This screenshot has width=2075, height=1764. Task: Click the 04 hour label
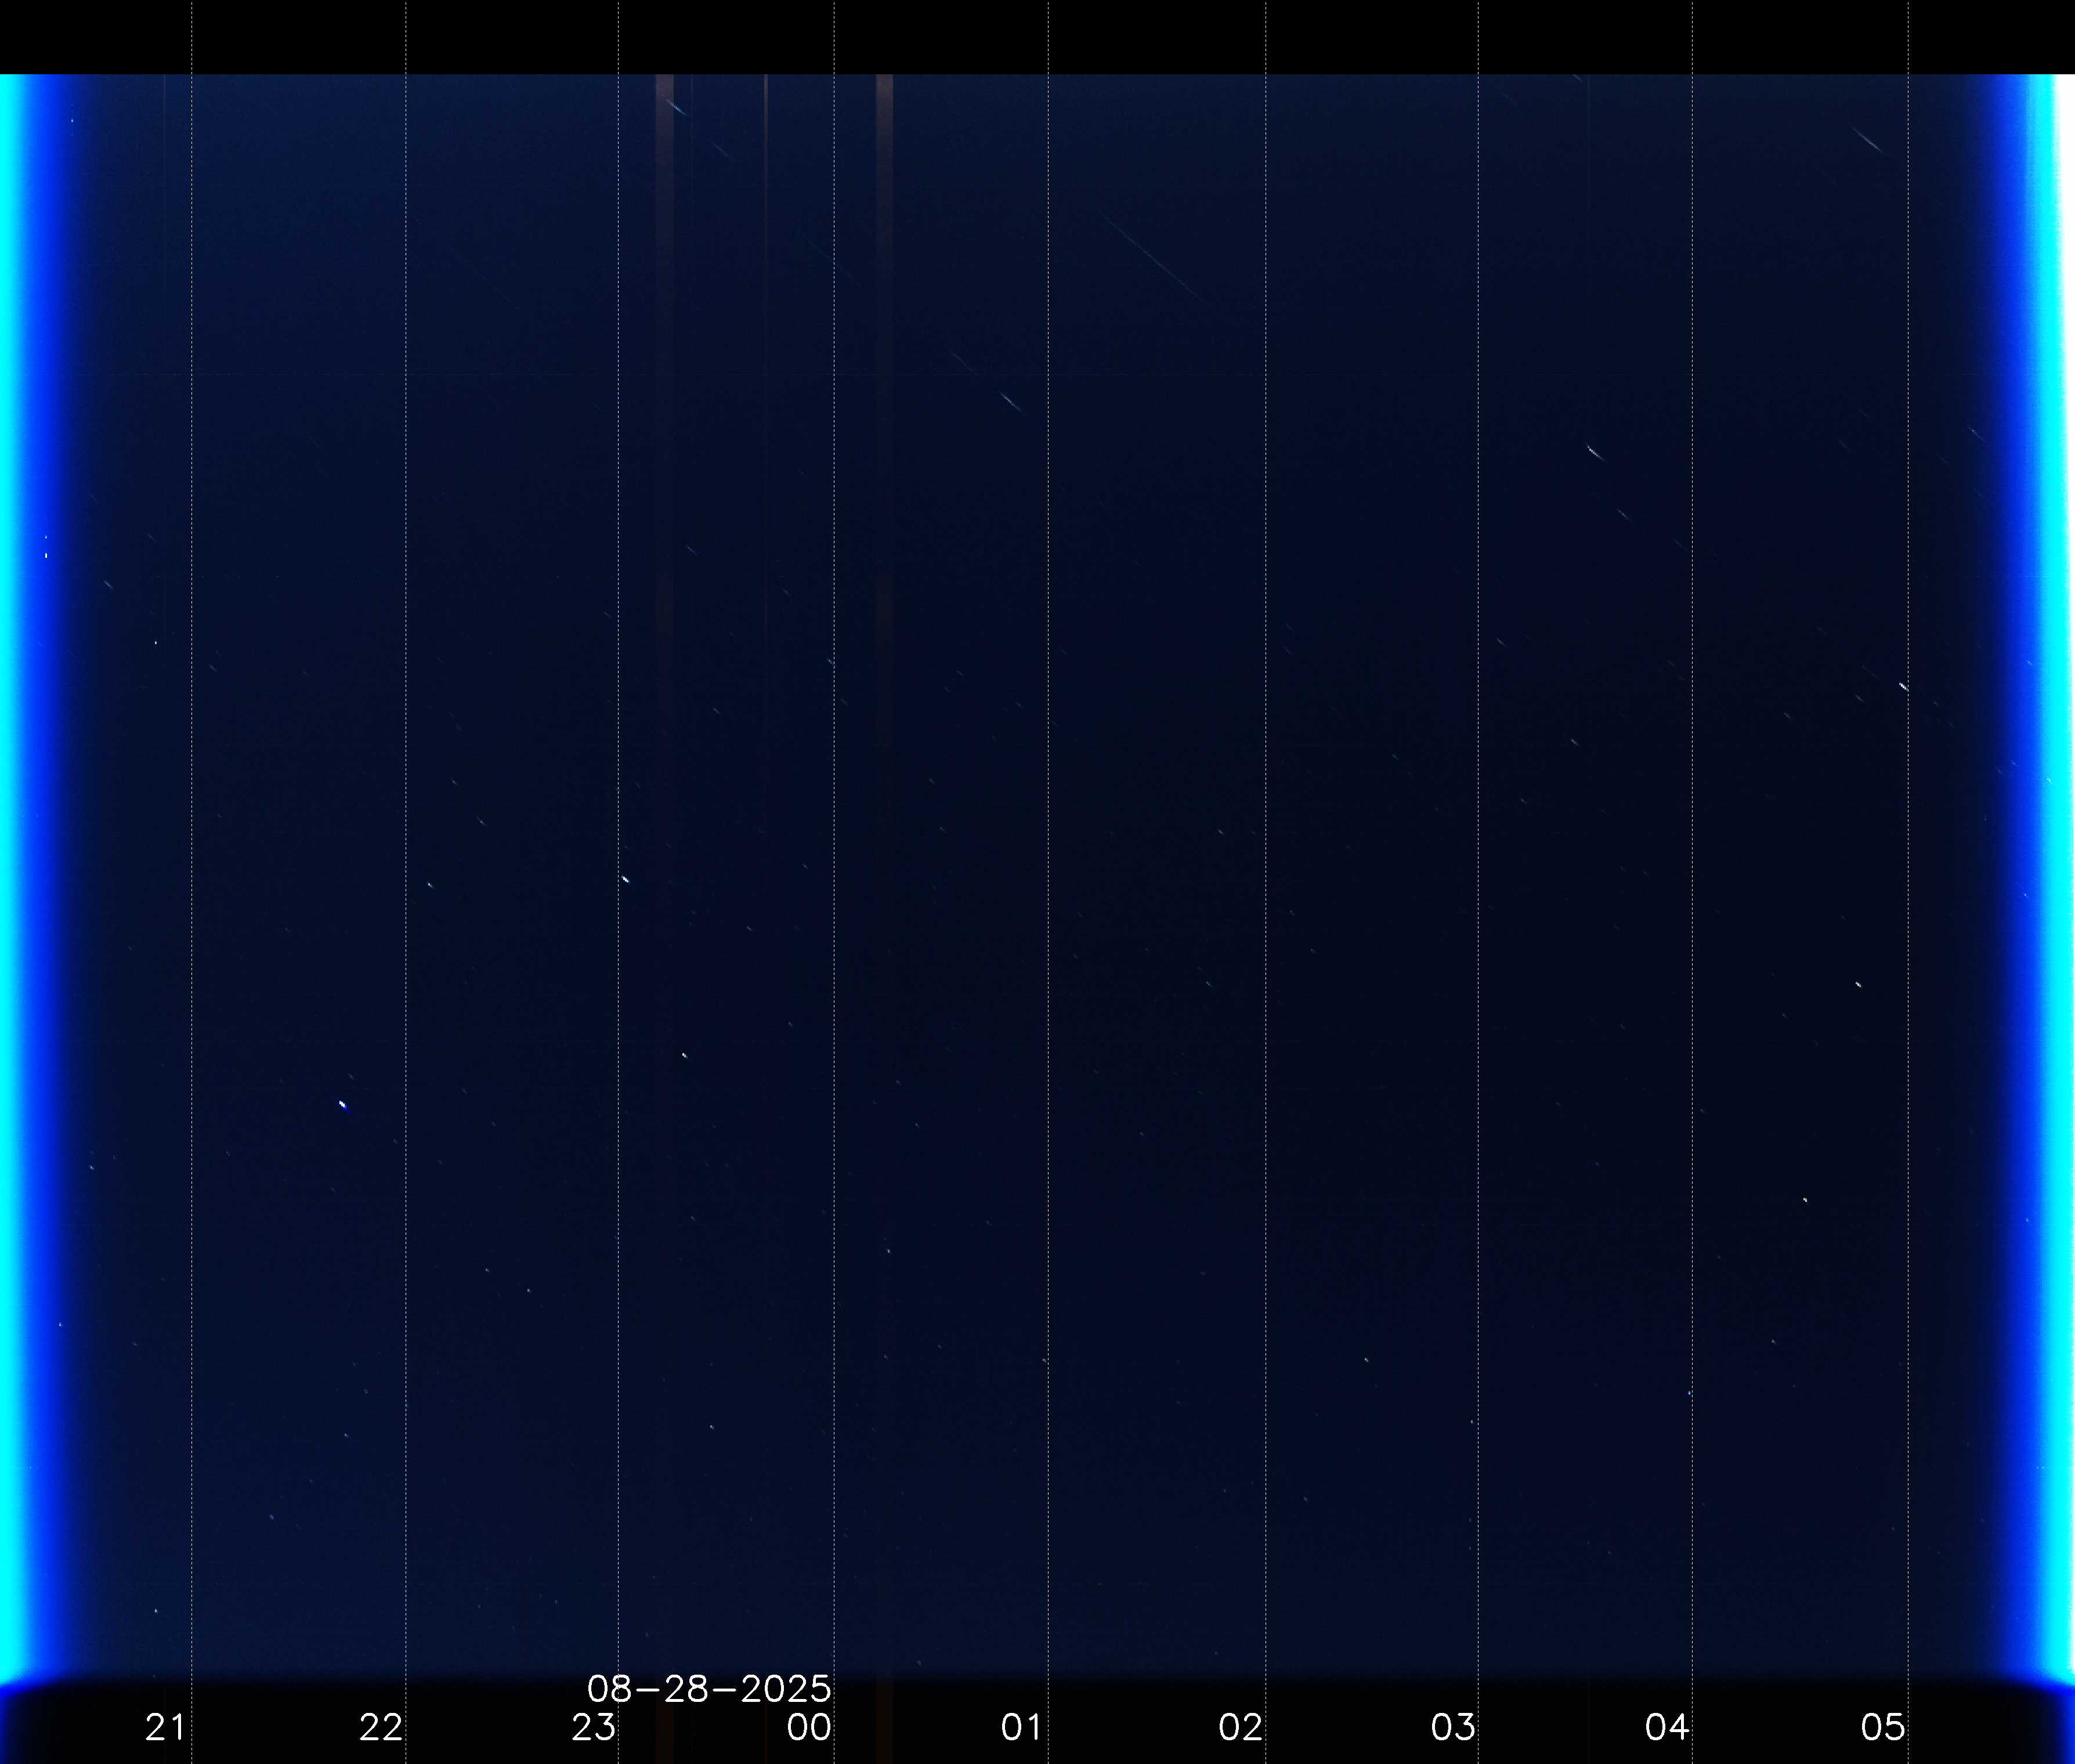tap(1666, 1727)
